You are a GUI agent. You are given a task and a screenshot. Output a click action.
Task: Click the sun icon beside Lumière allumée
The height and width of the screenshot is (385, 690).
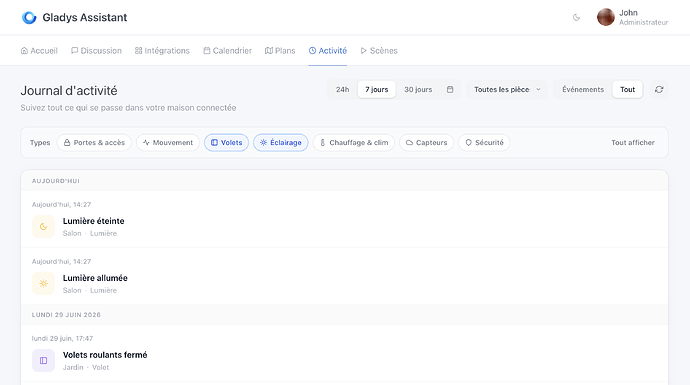tap(43, 284)
